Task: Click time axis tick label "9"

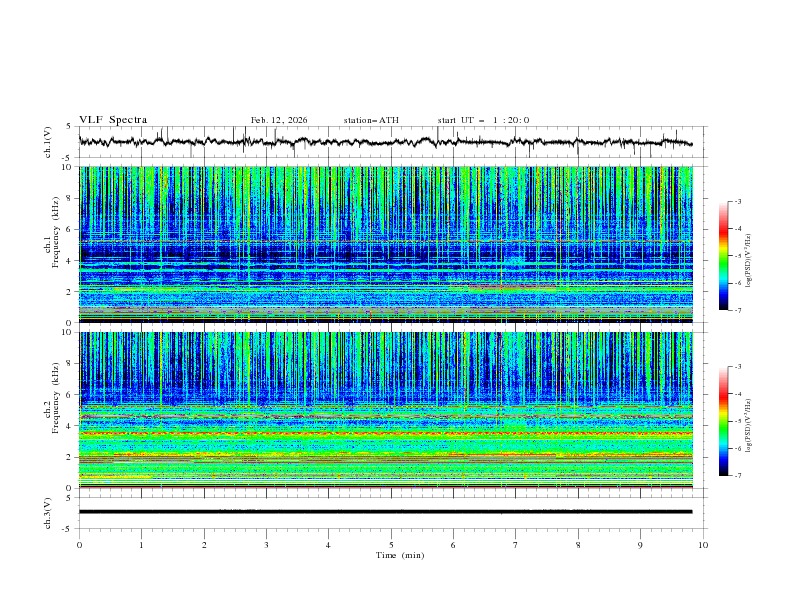Action: [x=640, y=545]
